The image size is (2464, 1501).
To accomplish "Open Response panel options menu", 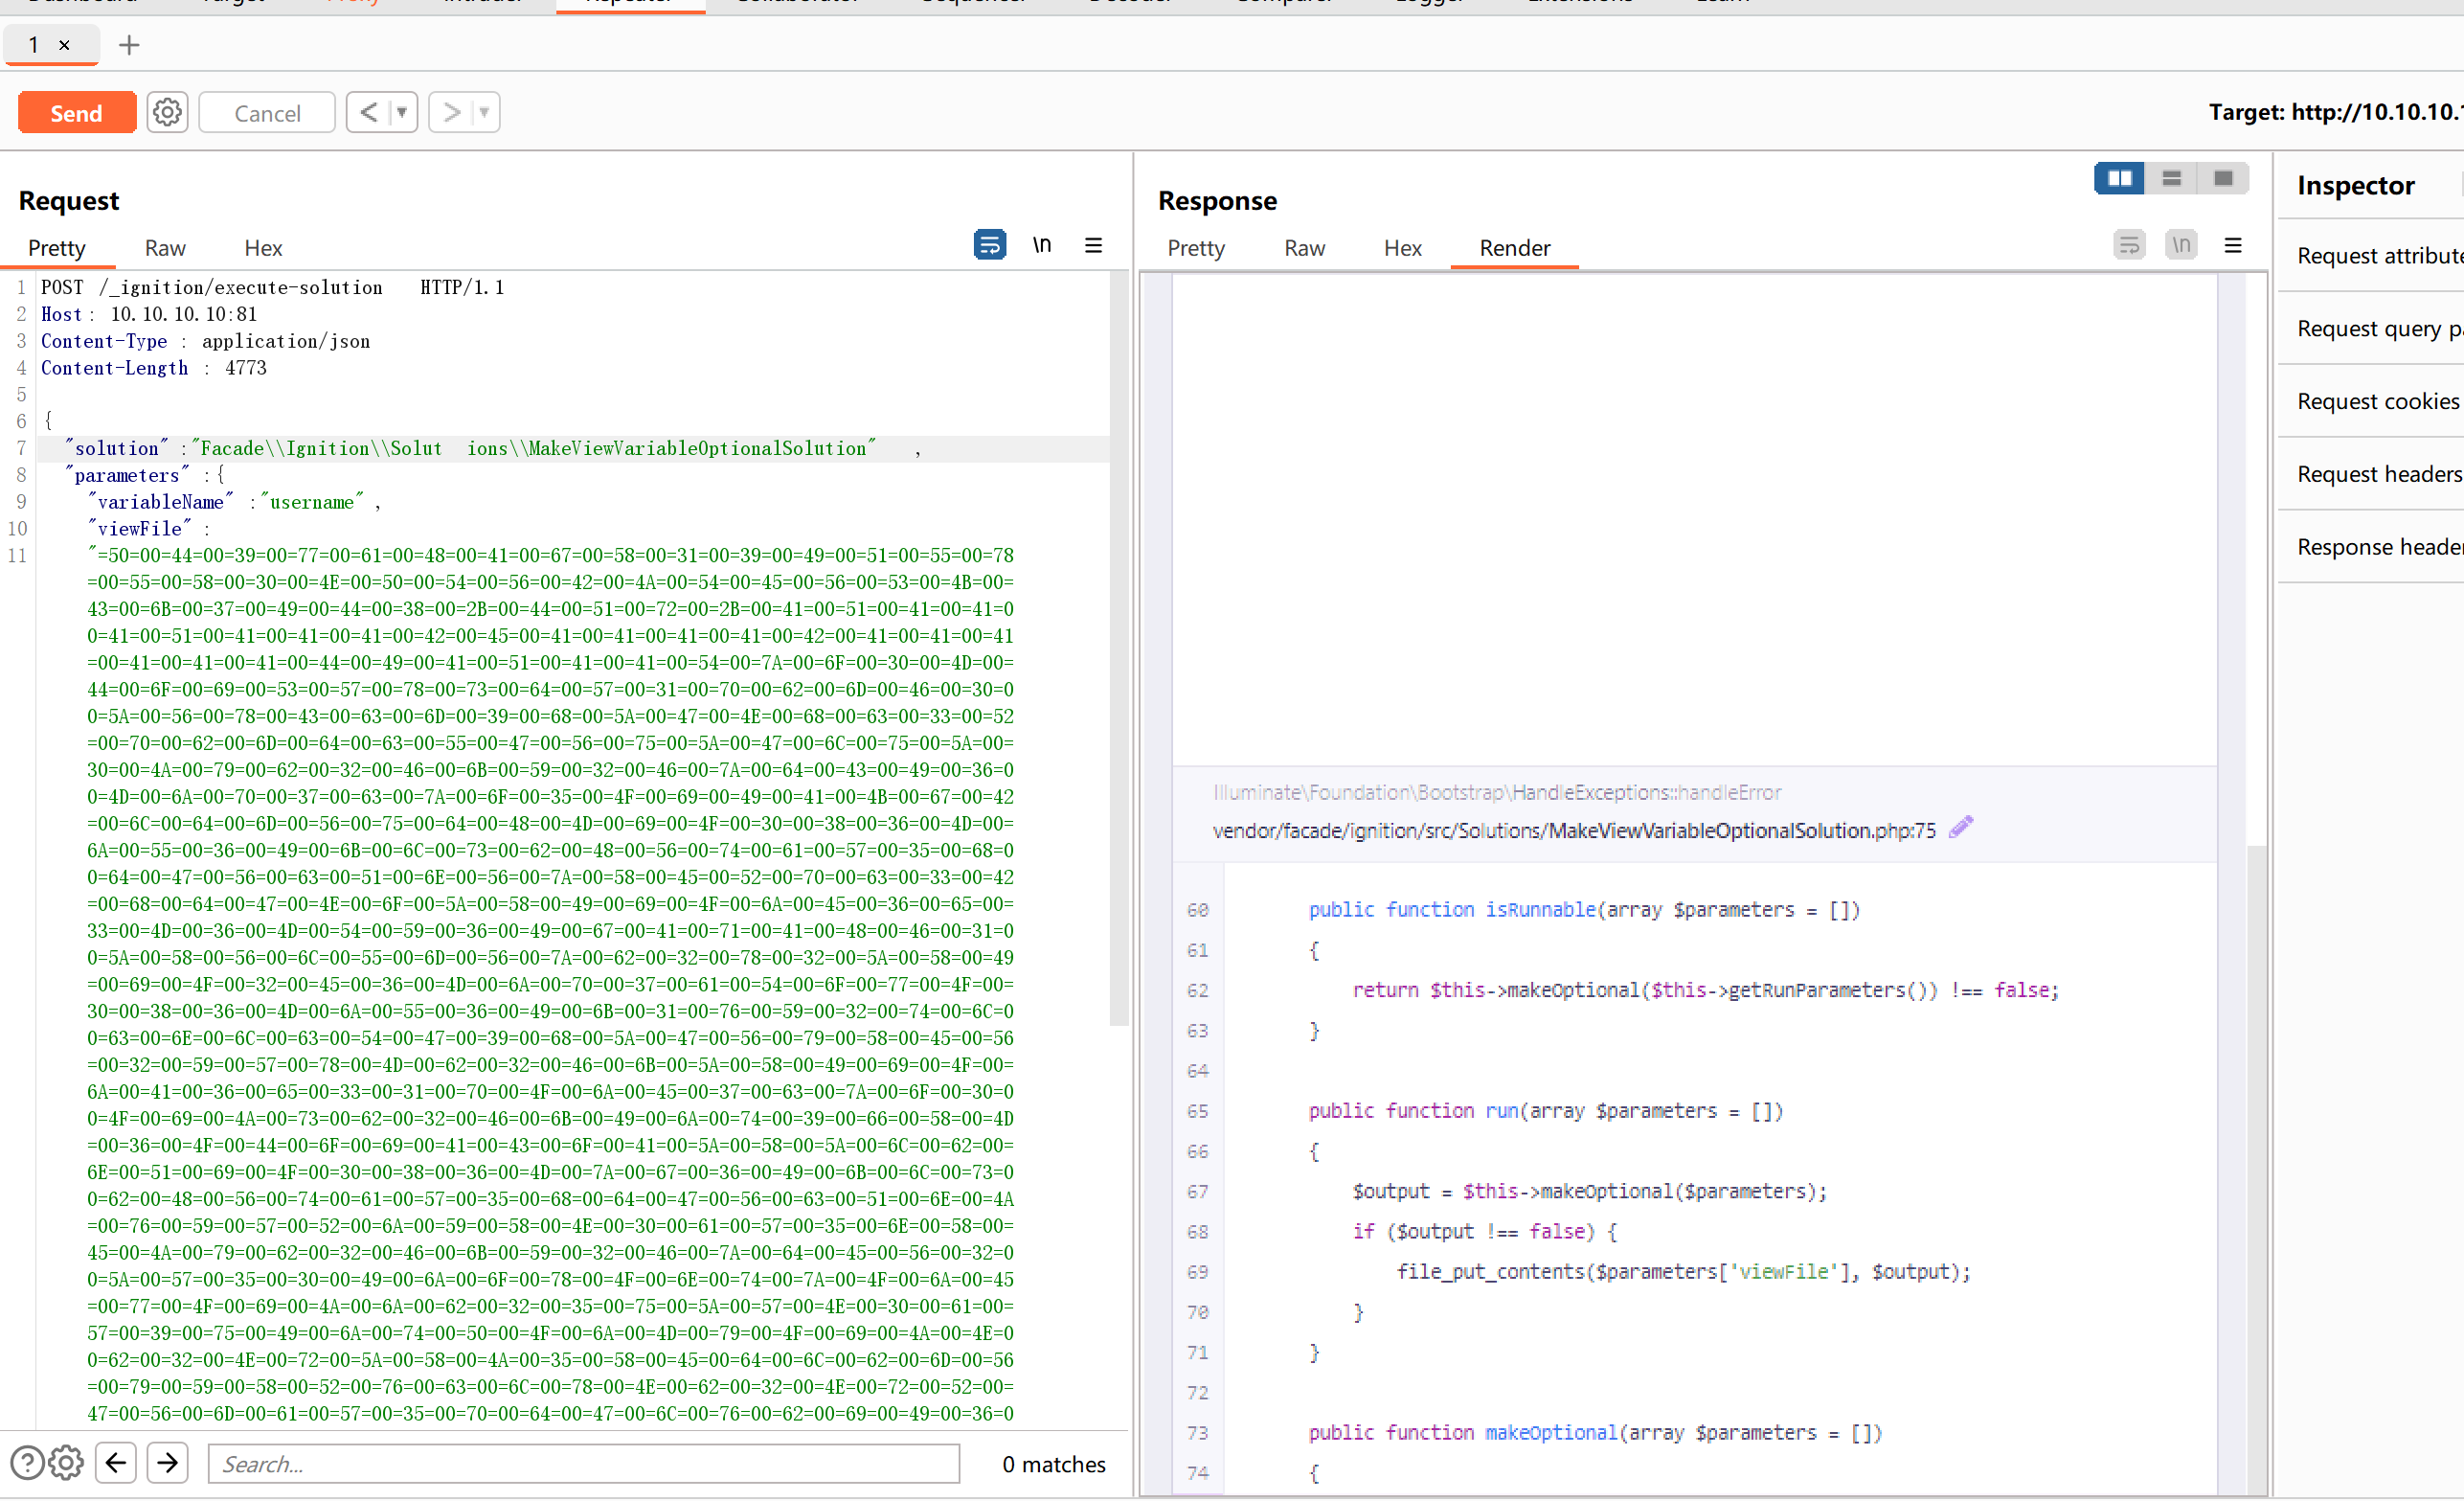I will click(x=2233, y=245).
